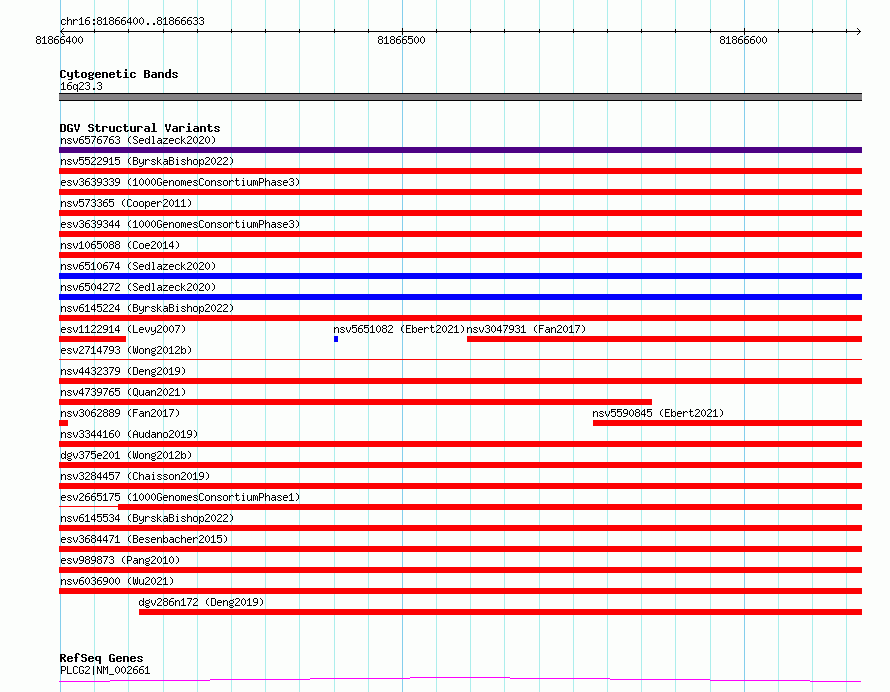Click ruler position 81866600
890x692 pixels.
point(744,40)
